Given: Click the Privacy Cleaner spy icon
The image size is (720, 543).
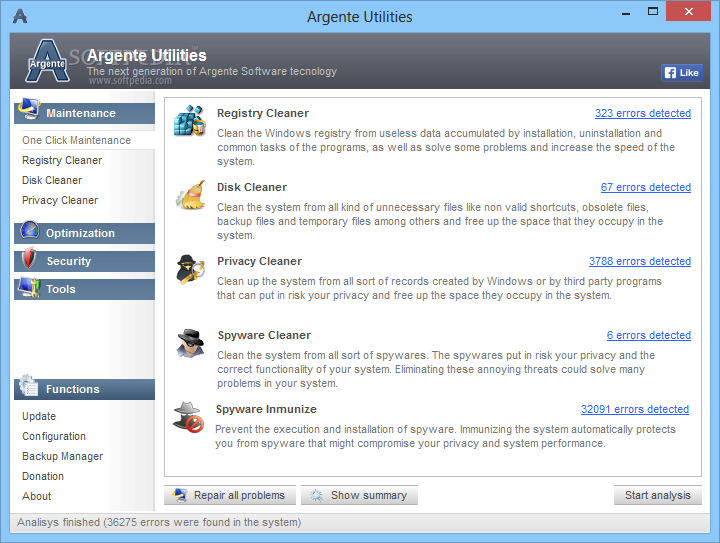Looking at the screenshot, I should point(190,269).
